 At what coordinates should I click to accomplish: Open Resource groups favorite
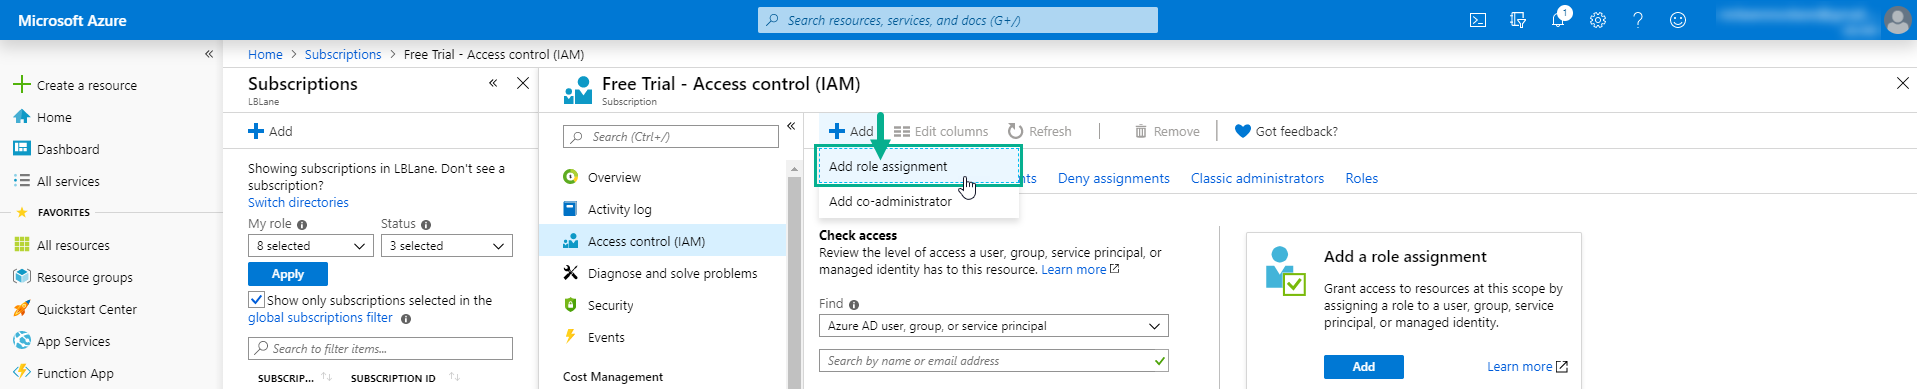[73, 277]
